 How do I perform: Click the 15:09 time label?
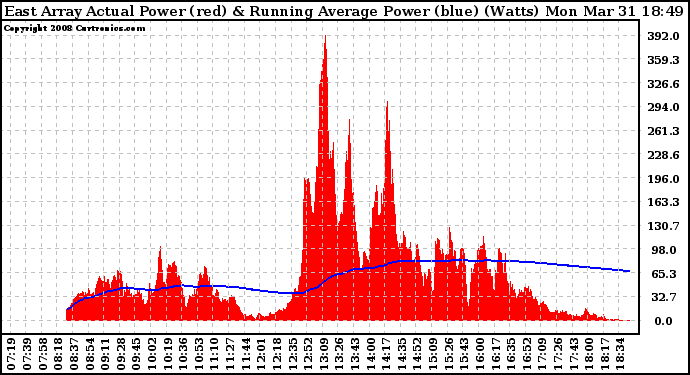click(433, 354)
